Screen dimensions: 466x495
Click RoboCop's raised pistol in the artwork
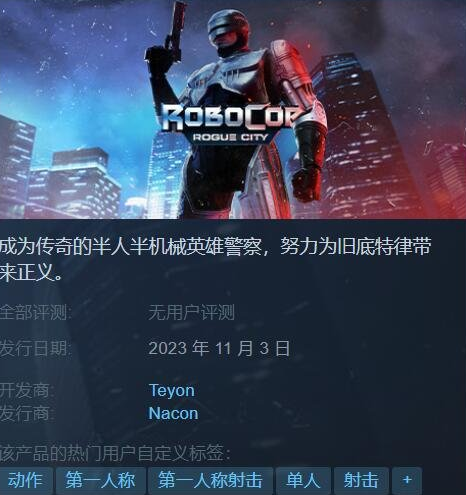174,32
